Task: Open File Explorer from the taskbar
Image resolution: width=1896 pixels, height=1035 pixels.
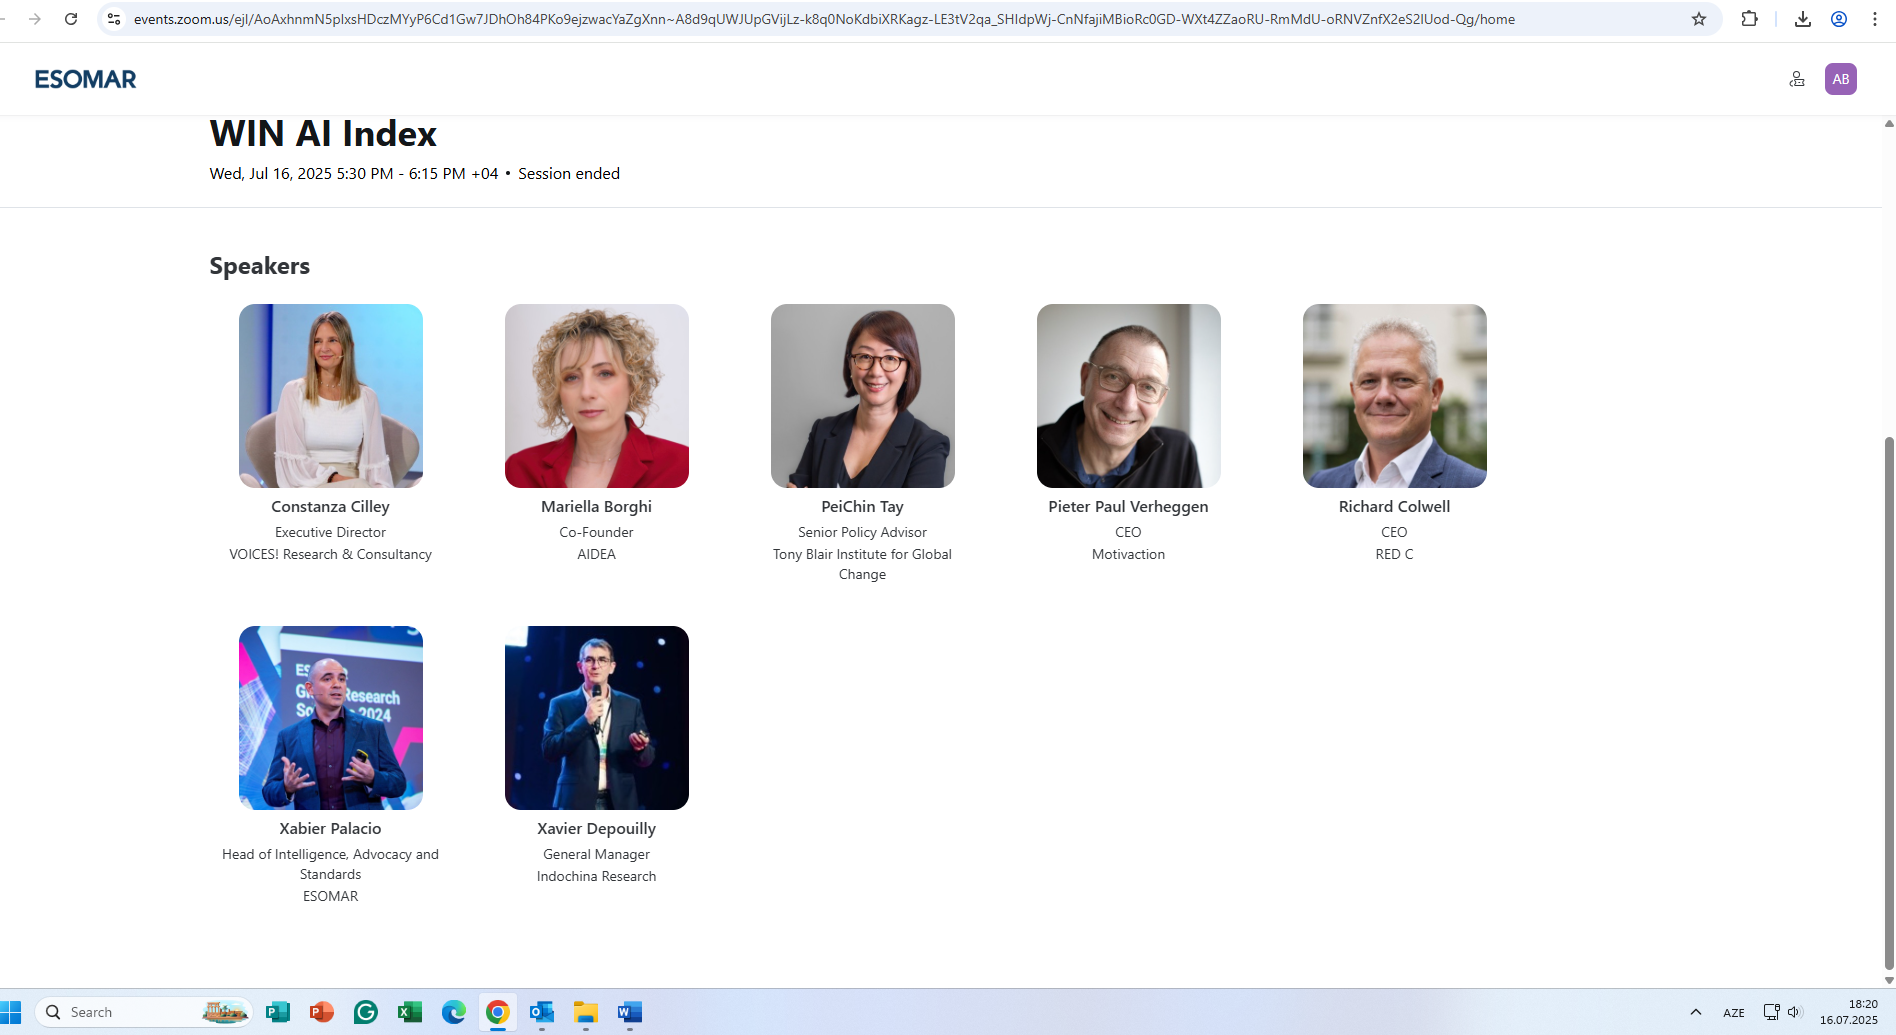Action: (586, 1012)
